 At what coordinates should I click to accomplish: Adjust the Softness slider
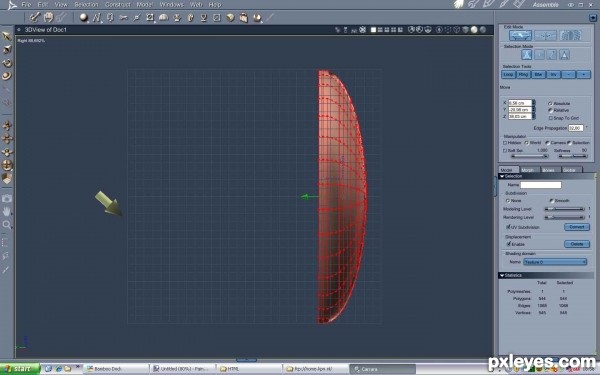click(573, 156)
